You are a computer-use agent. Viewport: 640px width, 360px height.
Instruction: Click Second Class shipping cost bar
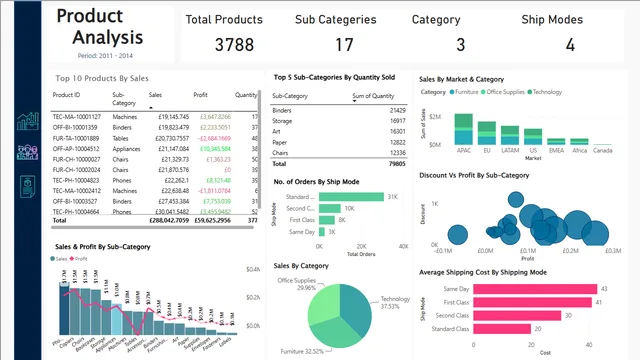click(x=517, y=316)
